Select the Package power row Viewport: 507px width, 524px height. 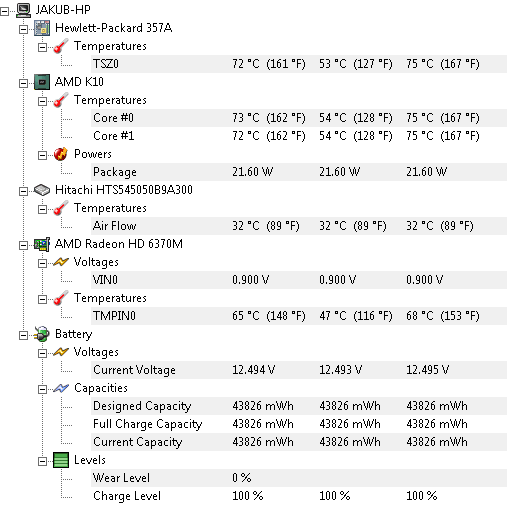click(x=299, y=172)
